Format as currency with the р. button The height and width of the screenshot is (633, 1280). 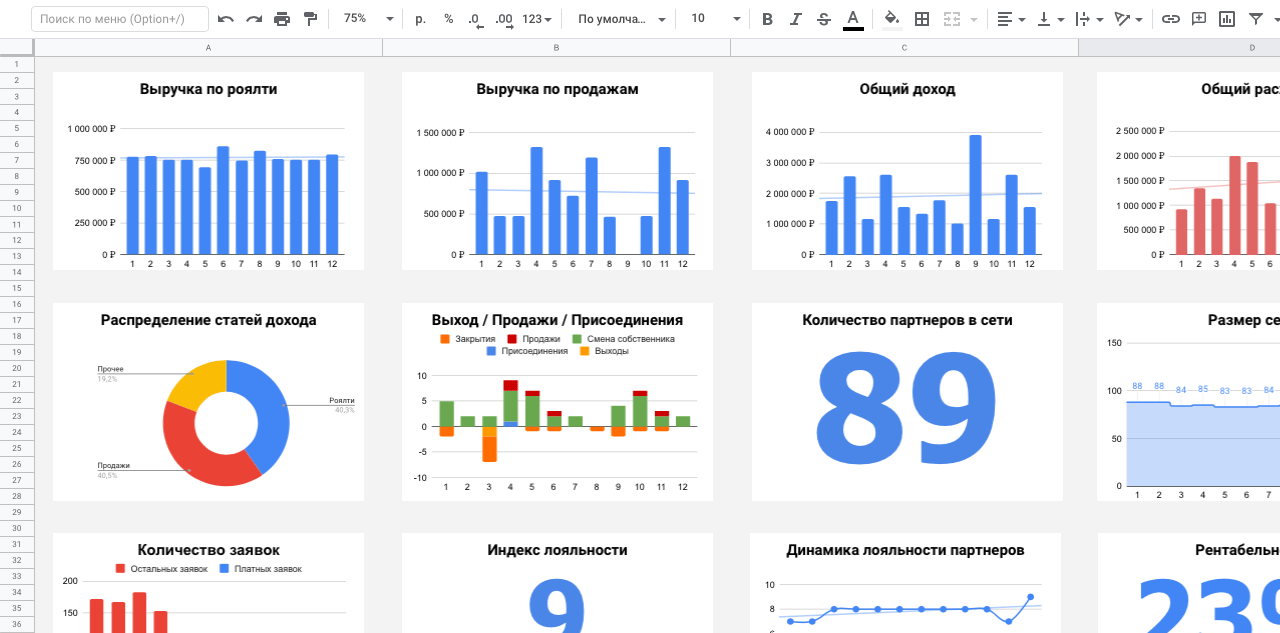click(420, 19)
